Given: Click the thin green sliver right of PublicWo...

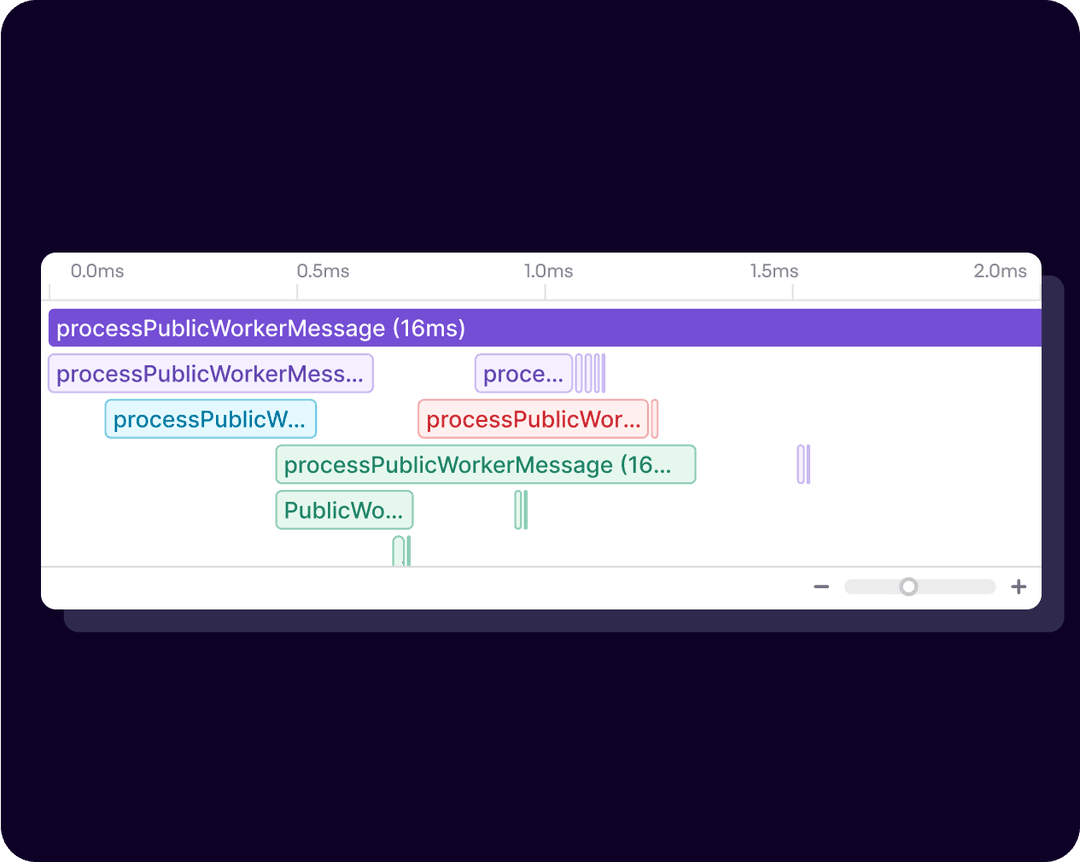Looking at the screenshot, I should coord(520,510).
